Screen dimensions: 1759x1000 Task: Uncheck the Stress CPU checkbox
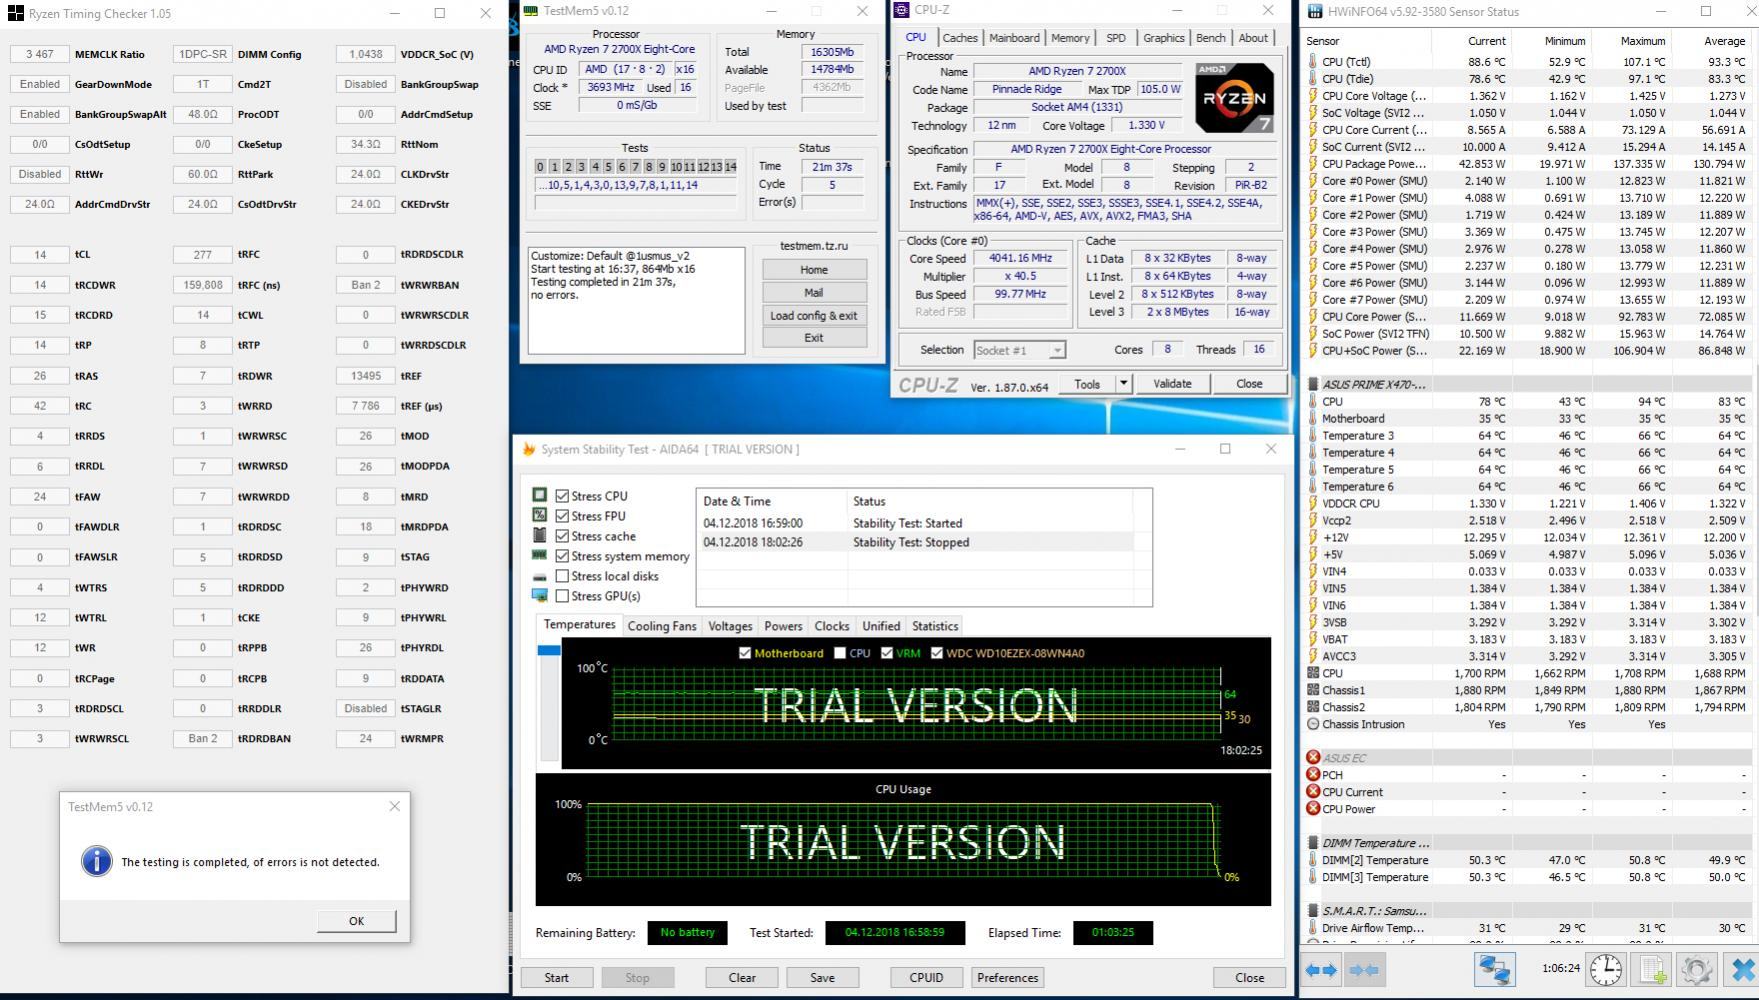click(562, 496)
